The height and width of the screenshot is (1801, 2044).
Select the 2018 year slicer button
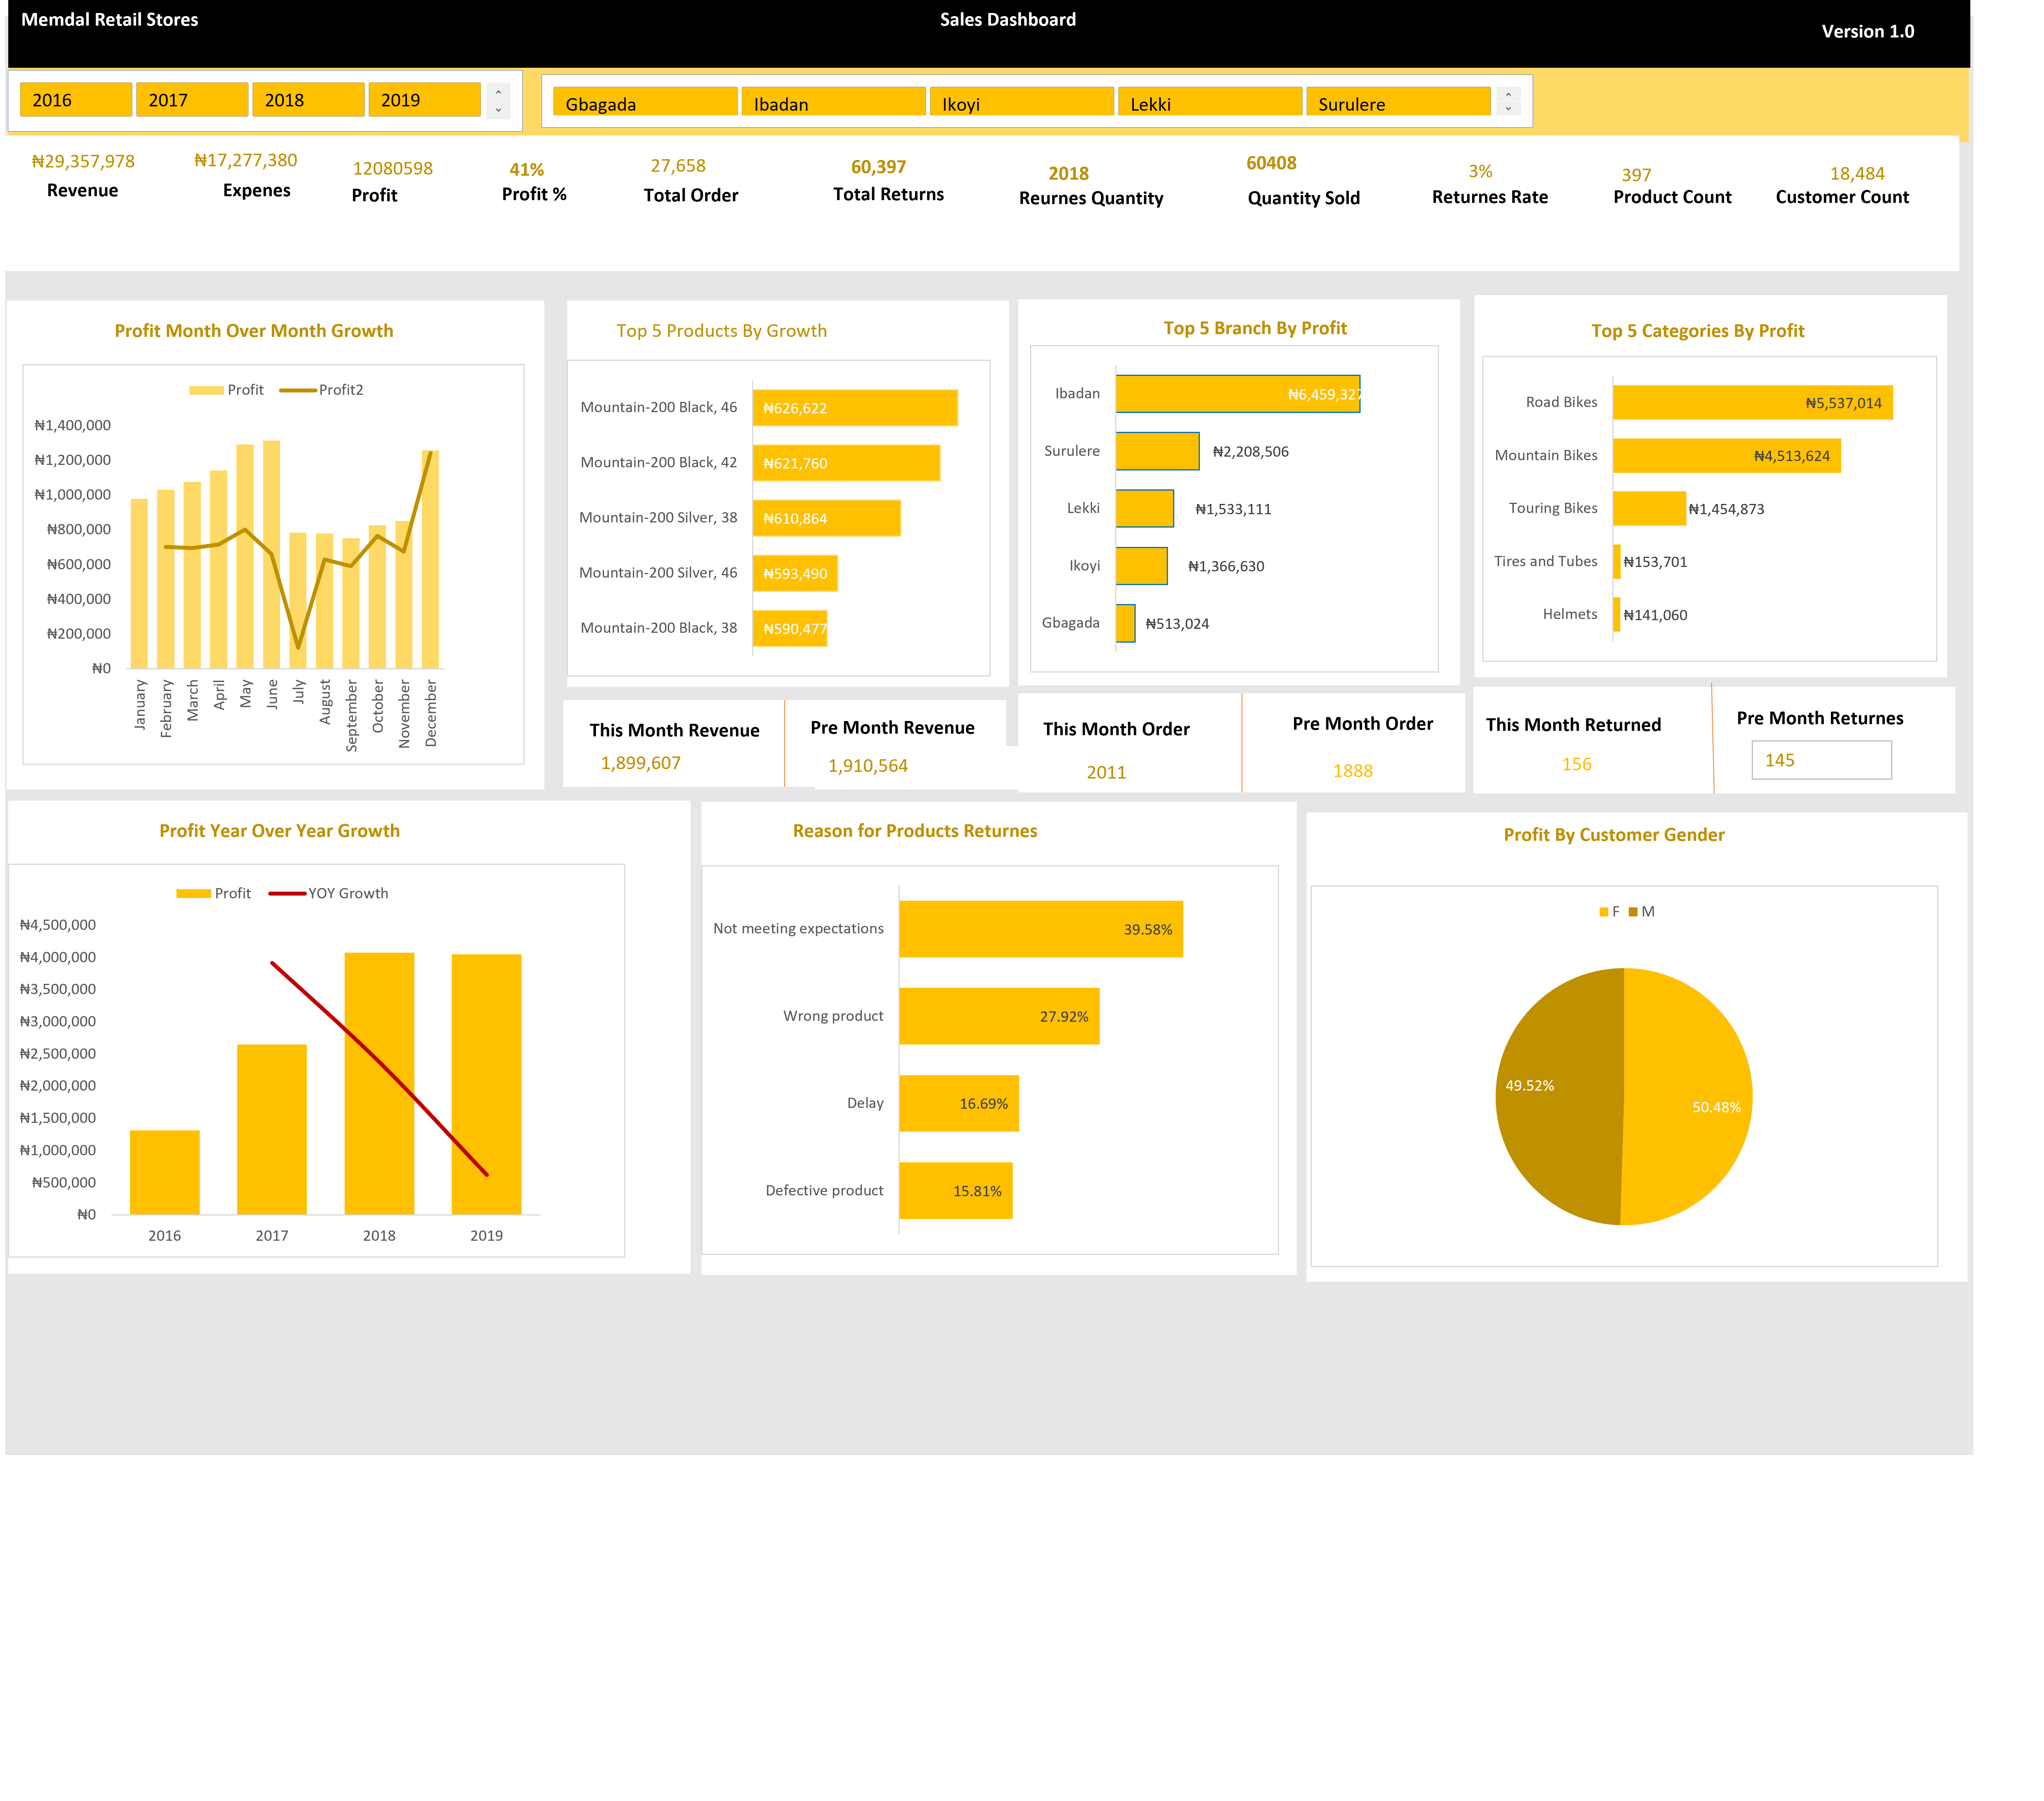[308, 100]
